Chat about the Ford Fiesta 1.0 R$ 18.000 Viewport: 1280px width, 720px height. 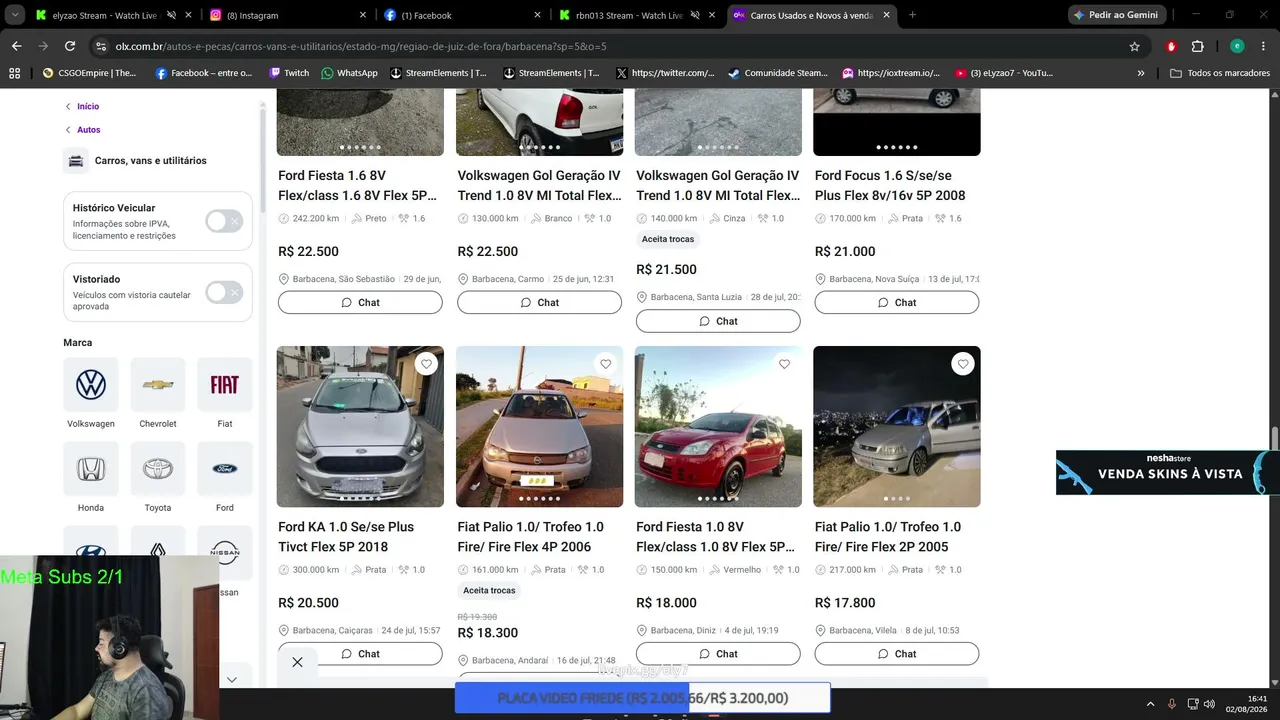pyautogui.click(x=718, y=654)
